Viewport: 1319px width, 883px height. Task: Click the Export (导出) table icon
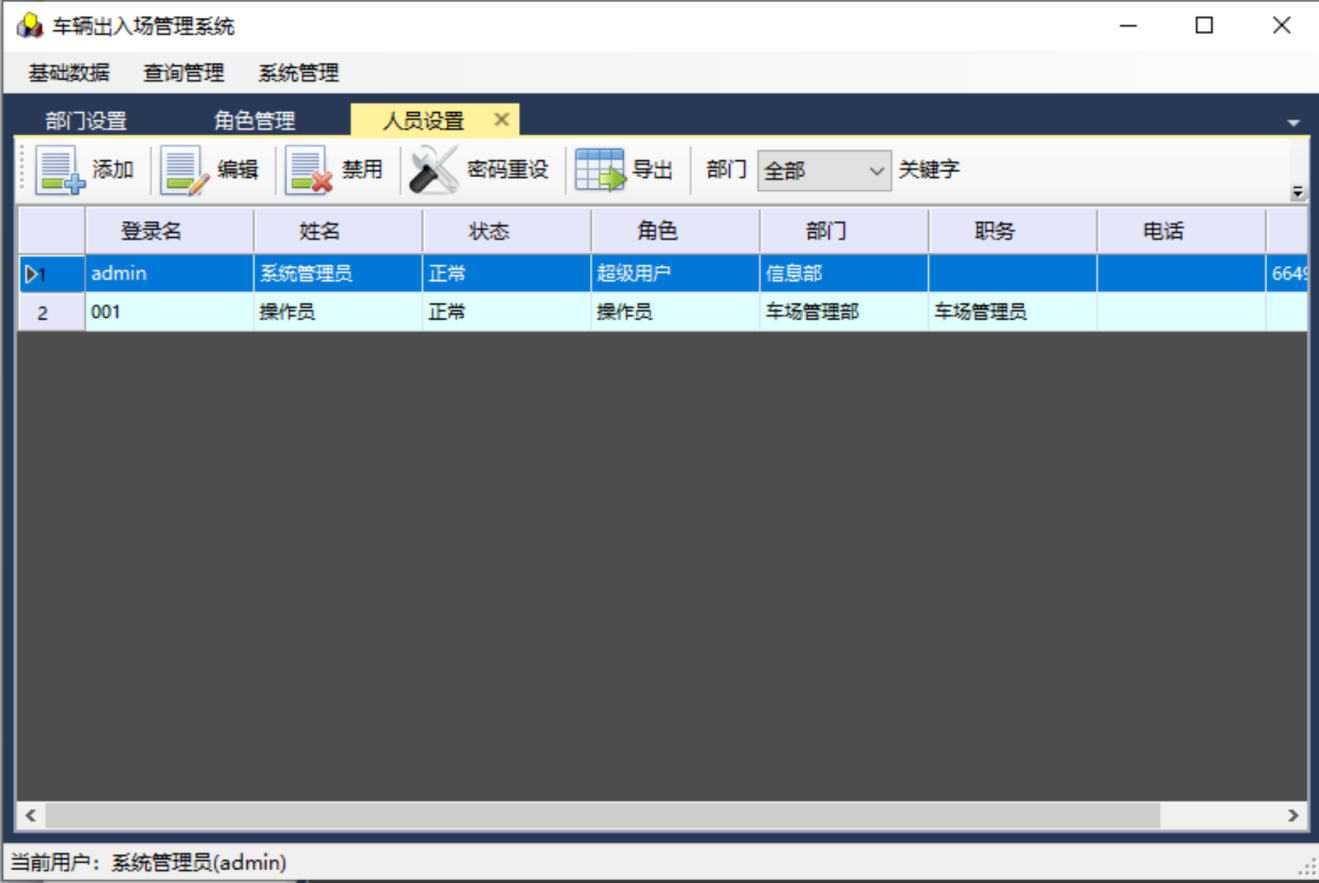[599, 170]
